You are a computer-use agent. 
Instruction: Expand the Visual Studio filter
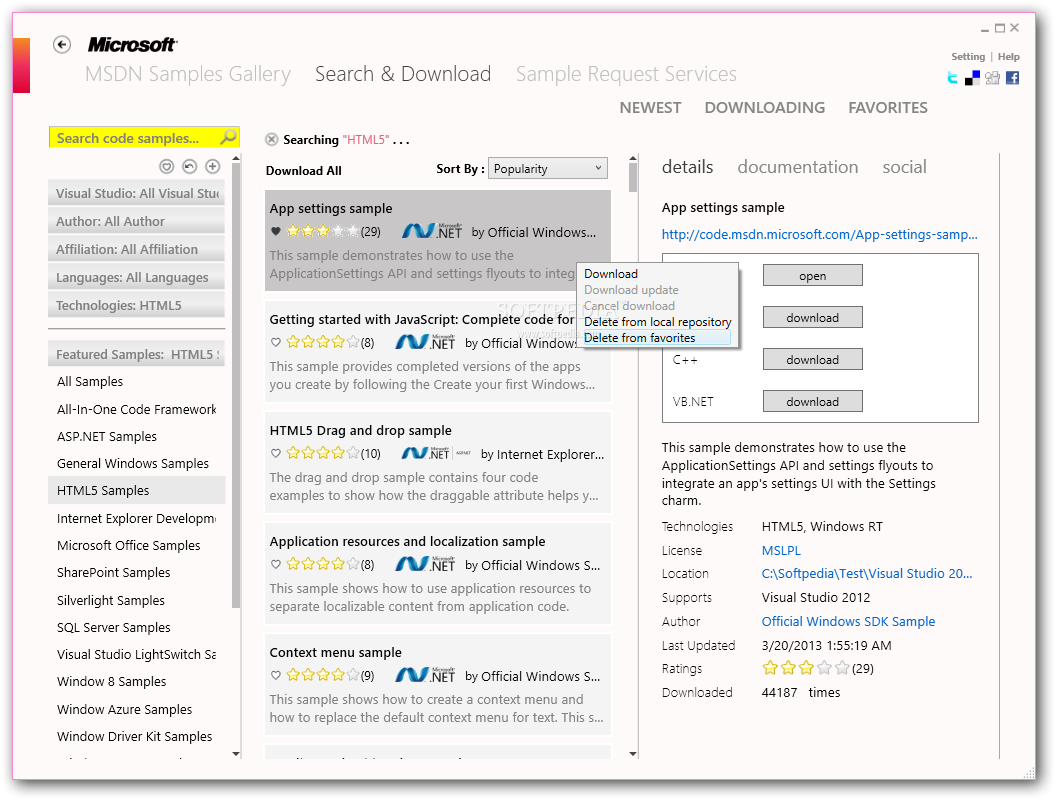coord(137,193)
